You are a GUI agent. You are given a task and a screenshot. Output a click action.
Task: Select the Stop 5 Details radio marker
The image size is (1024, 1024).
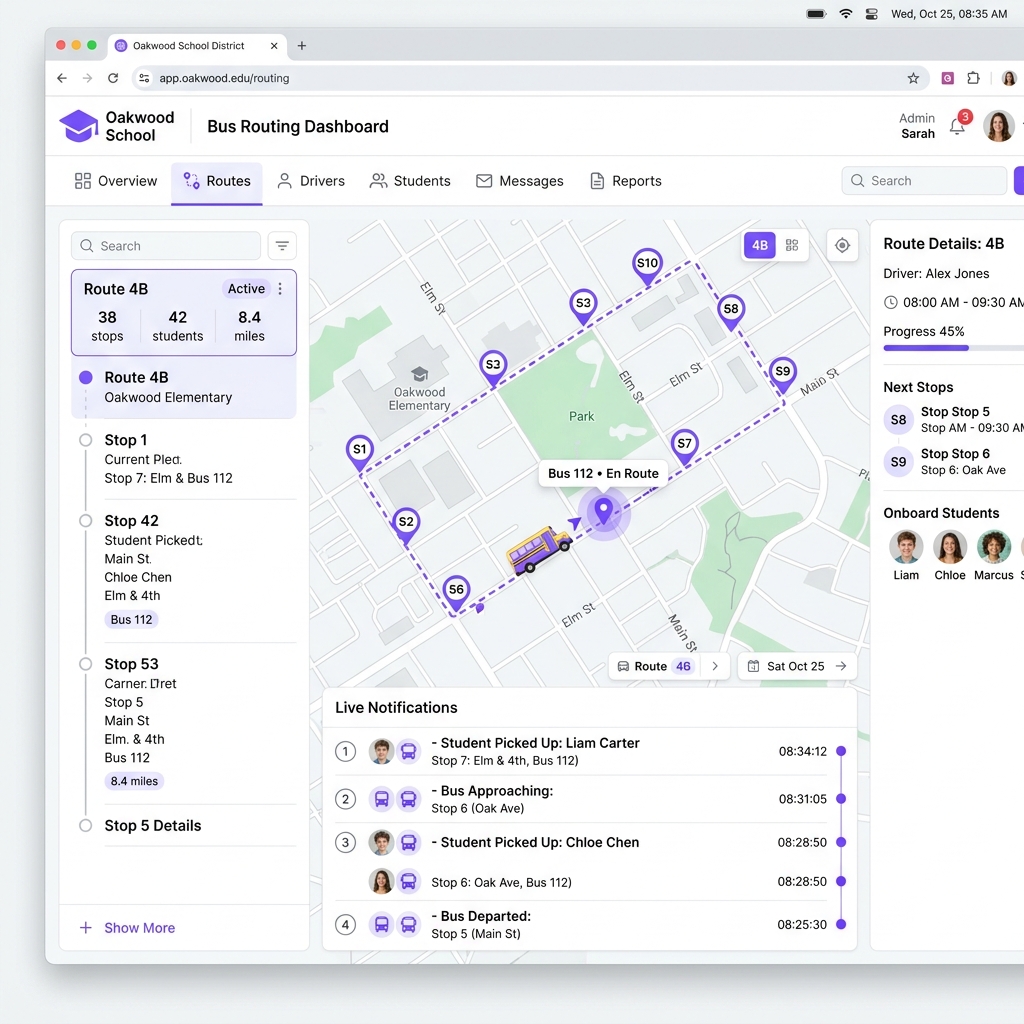coord(86,825)
